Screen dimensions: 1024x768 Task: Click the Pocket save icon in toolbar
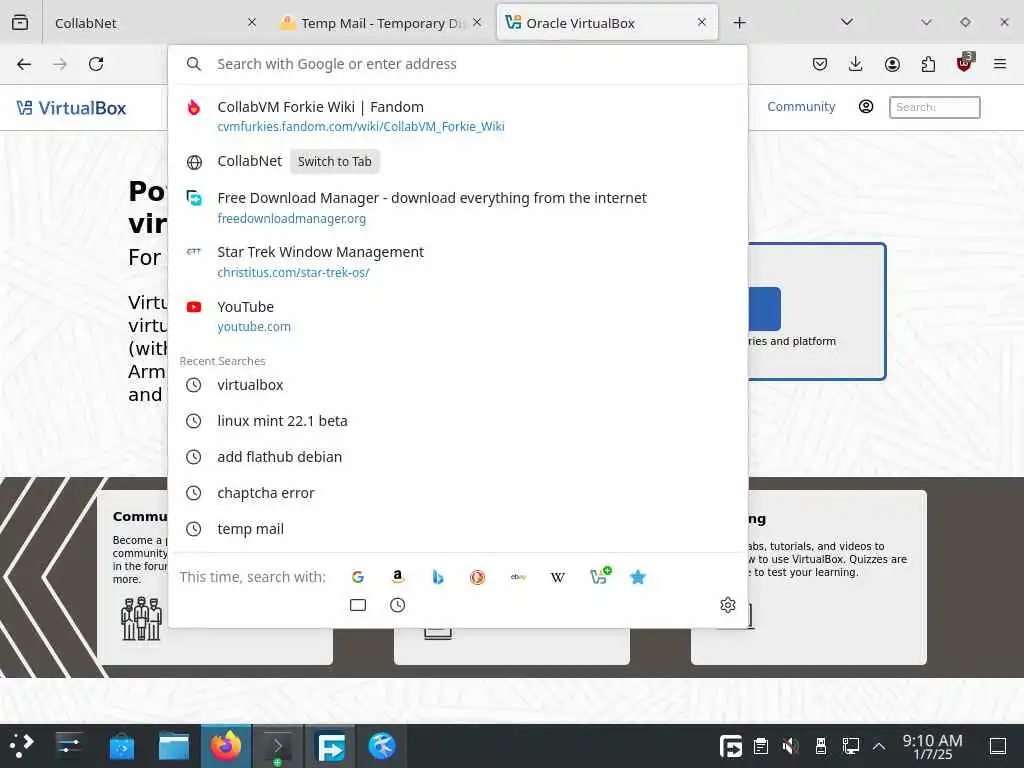pos(820,64)
